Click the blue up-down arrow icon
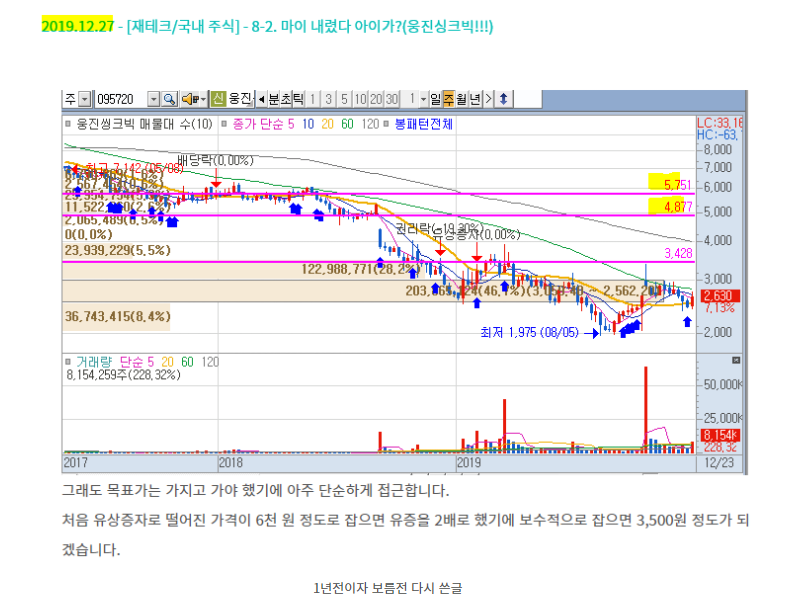The height and width of the screenshot is (612, 785). tap(504, 99)
